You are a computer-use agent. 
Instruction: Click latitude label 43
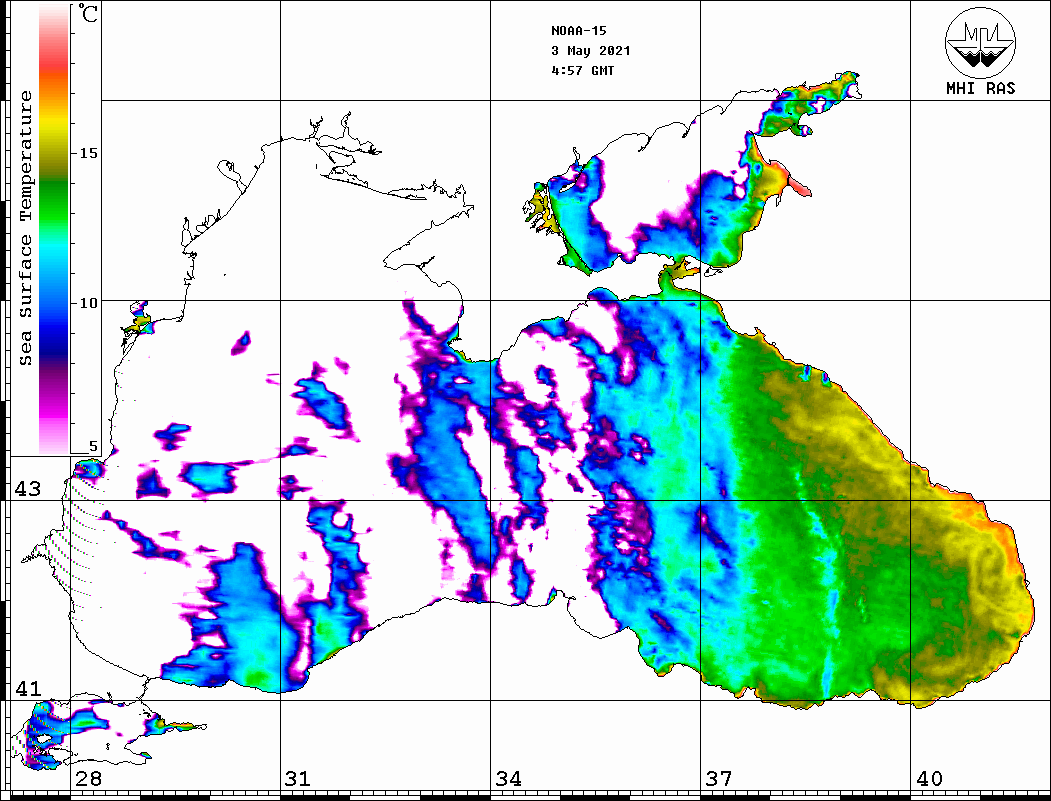tap(28, 489)
